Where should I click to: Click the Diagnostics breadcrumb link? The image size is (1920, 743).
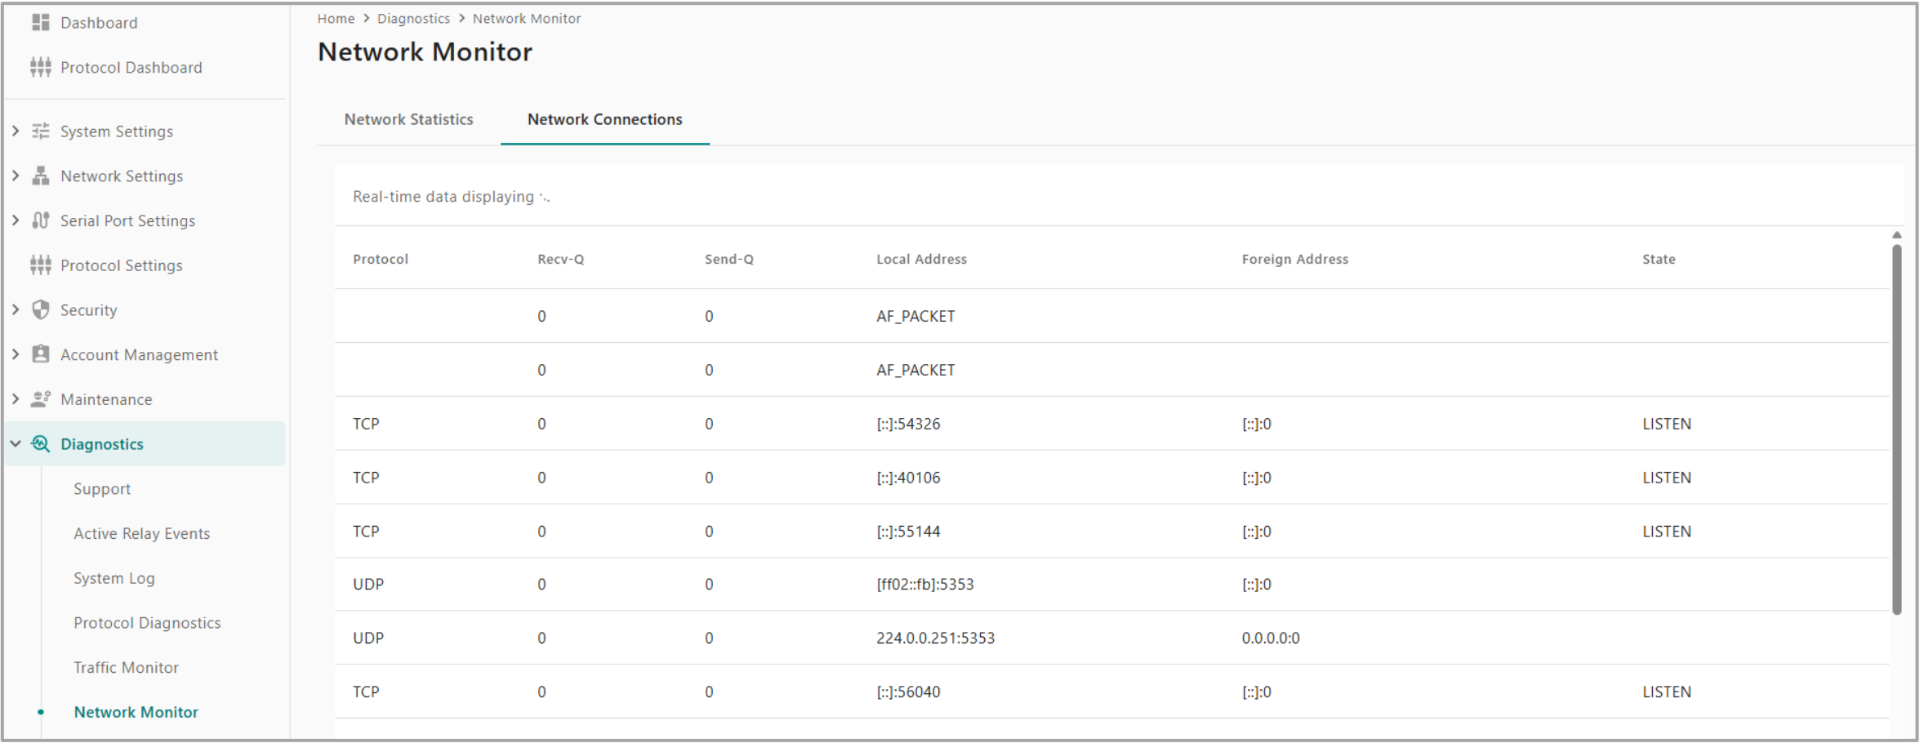(413, 18)
